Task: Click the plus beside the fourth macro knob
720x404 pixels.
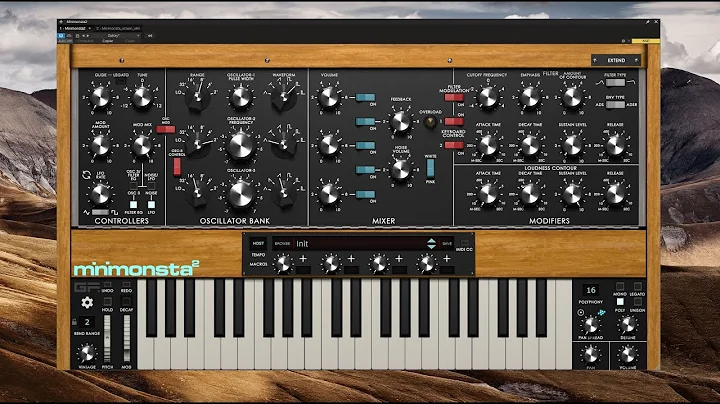Action: (447, 259)
